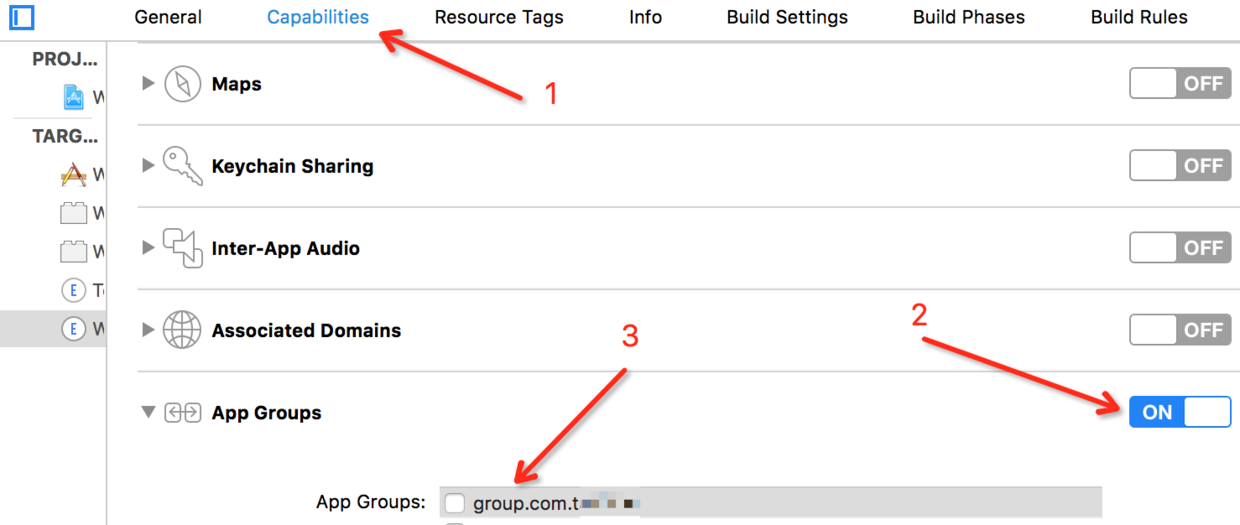Turn off the App Groups switch
This screenshot has height=525, width=1240.
[x=1180, y=412]
